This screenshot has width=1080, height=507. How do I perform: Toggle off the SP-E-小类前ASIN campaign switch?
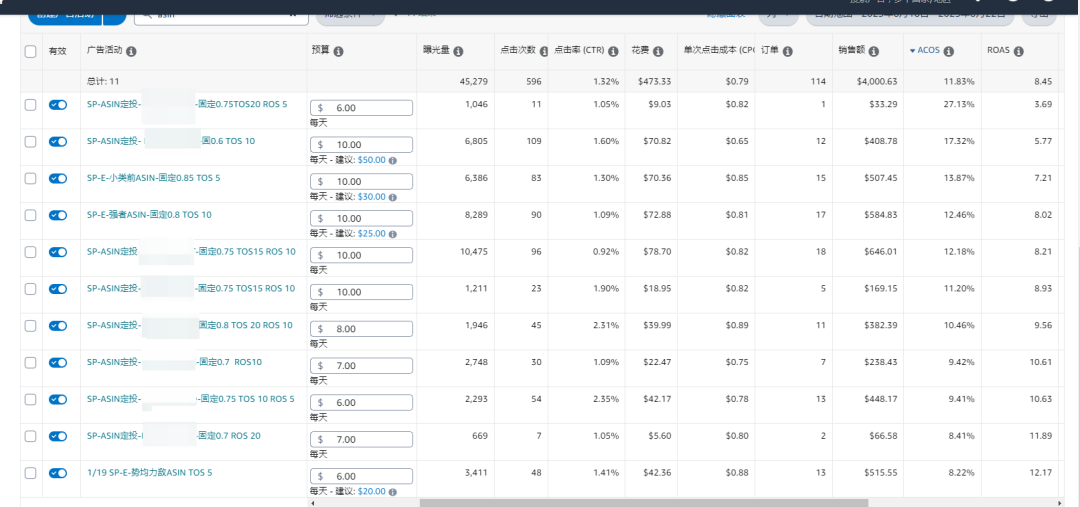tap(58, 178)
